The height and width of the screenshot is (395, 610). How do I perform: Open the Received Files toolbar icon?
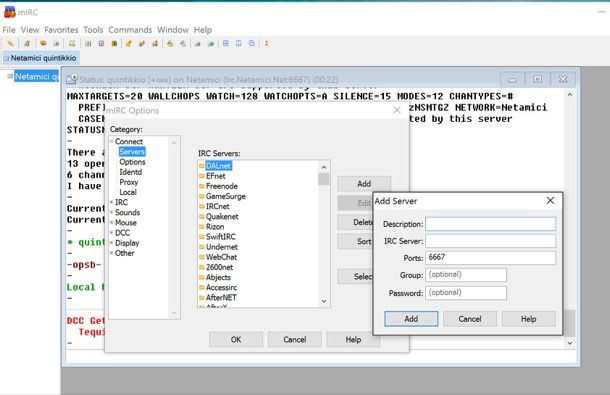click(x=170, y=44)
